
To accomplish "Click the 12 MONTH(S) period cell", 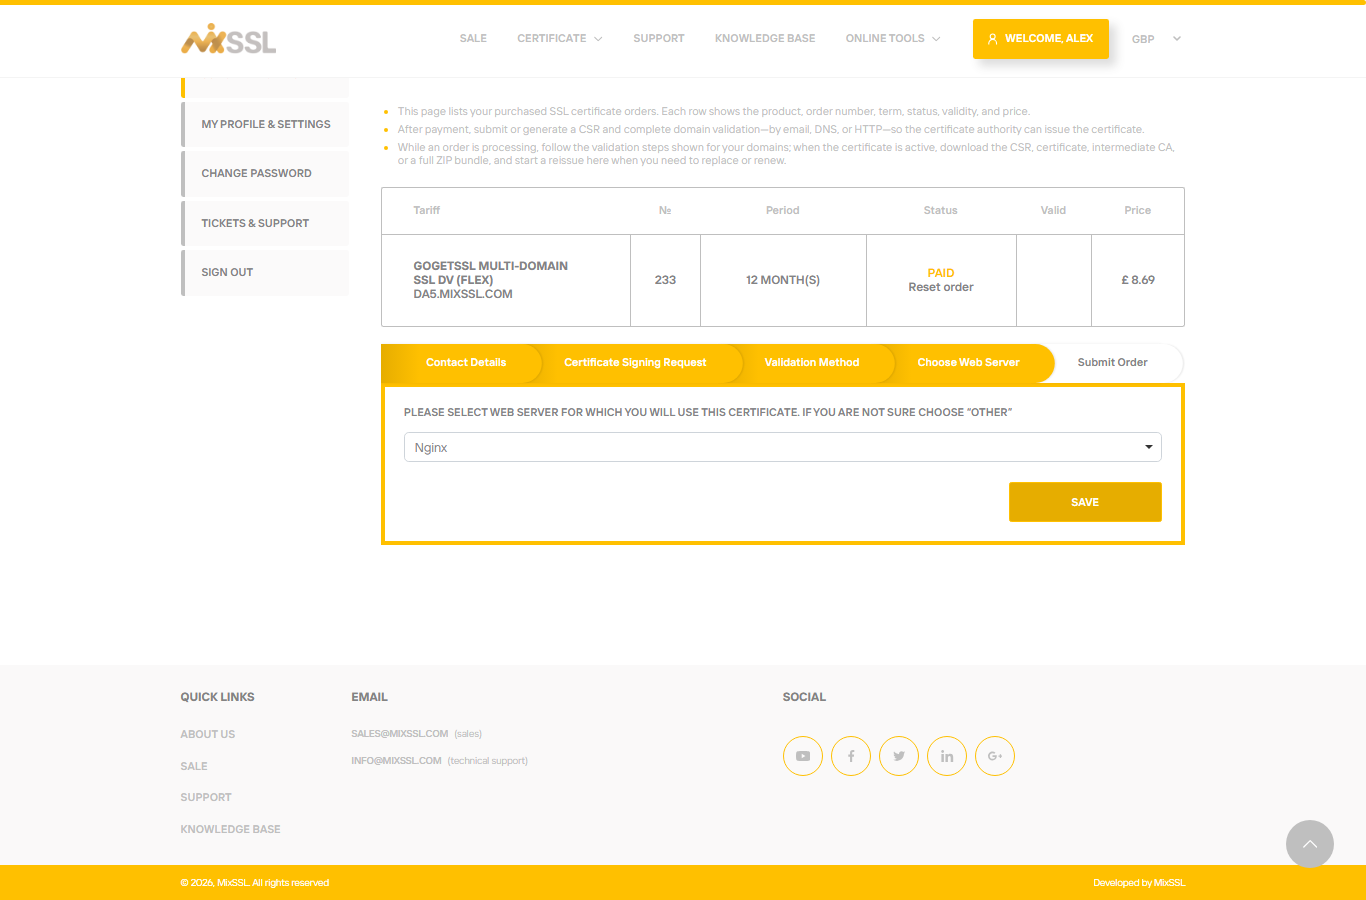I will 783,280.
